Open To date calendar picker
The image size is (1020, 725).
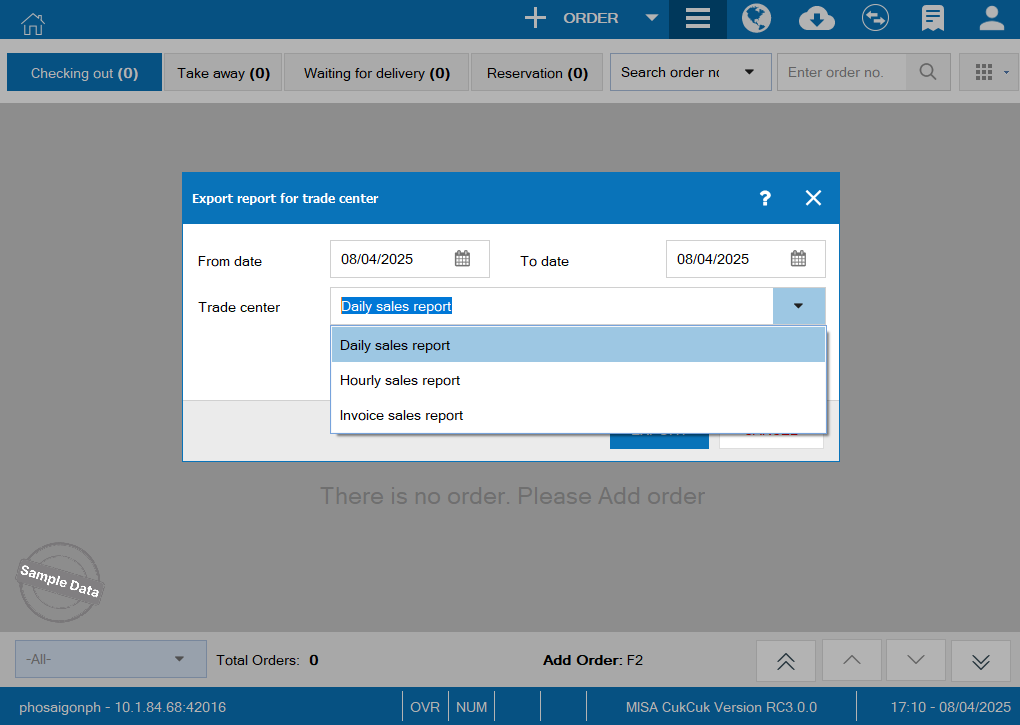point(798,259)
